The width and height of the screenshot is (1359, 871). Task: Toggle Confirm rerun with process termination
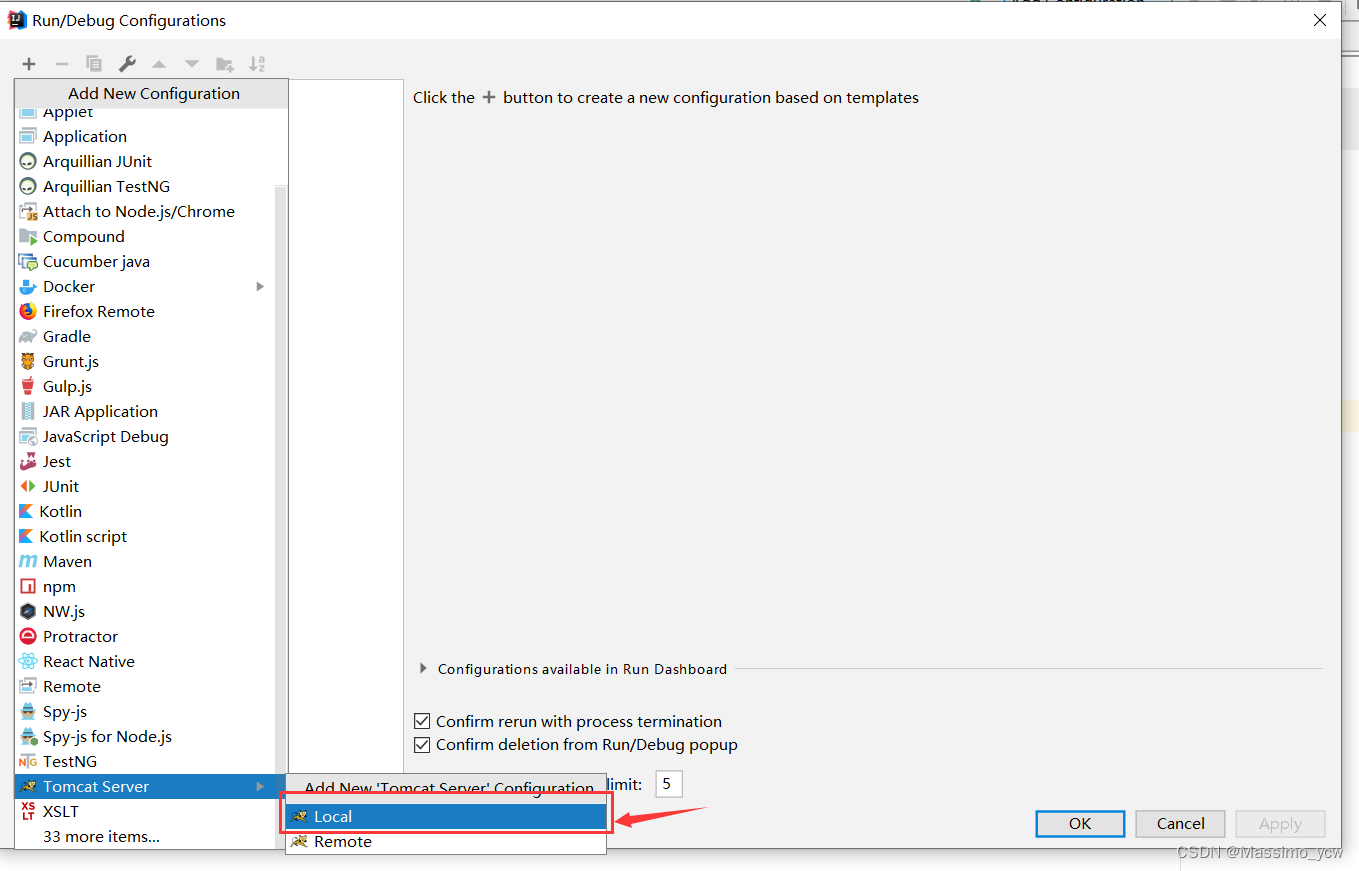[x=422, y=721]
